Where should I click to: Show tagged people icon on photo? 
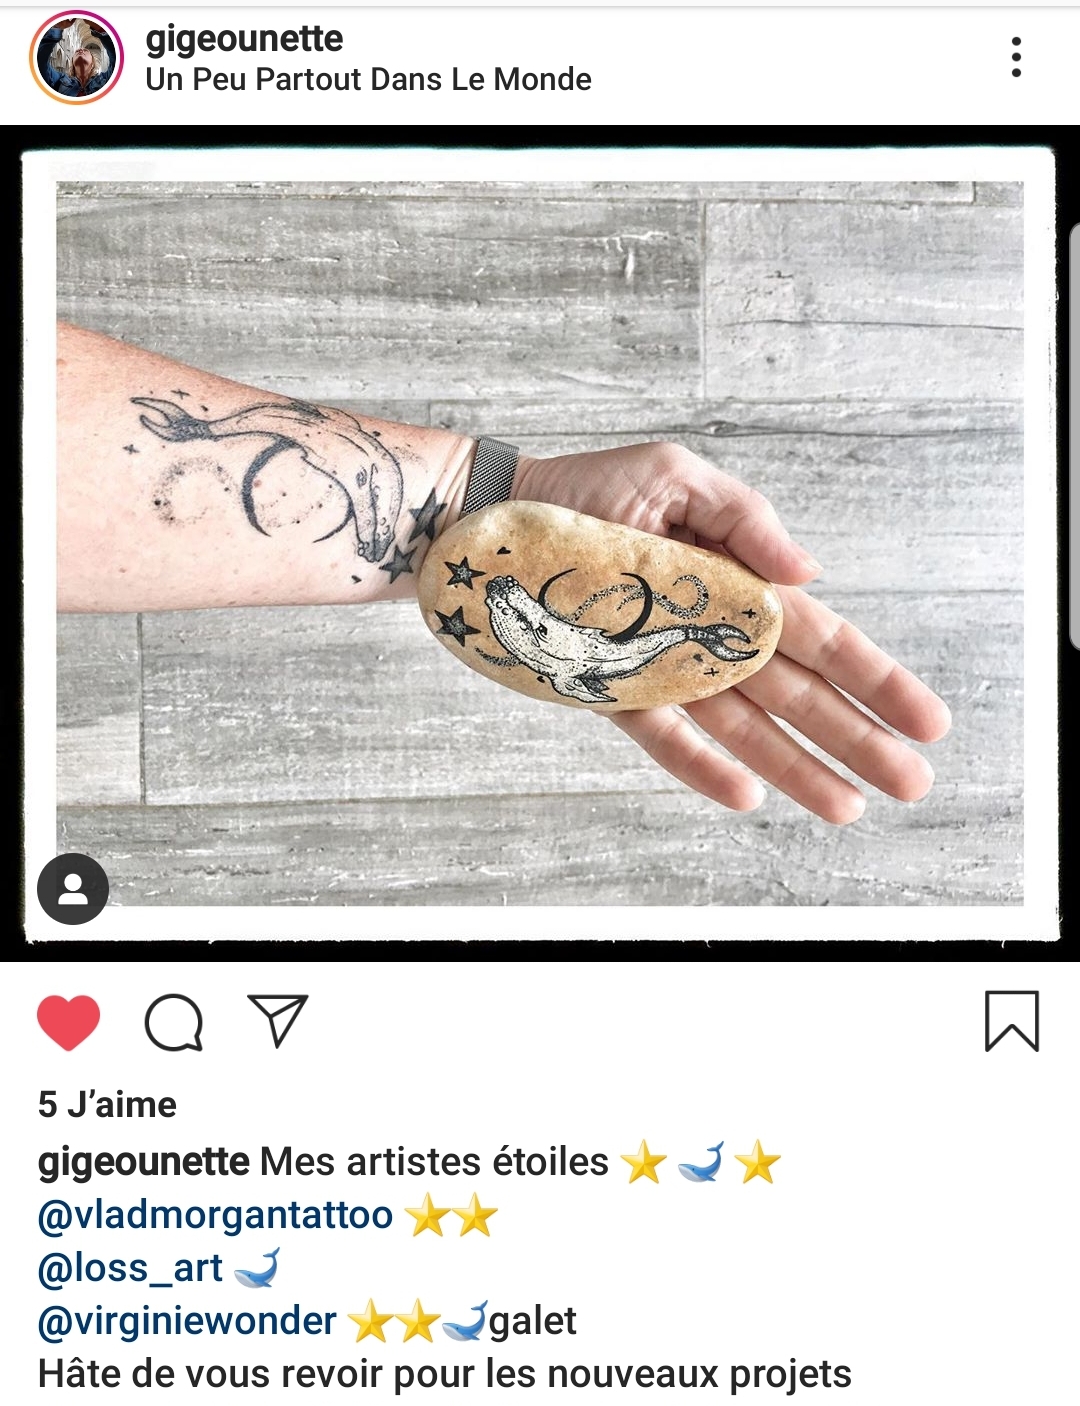pyautogui.click(x=73, y=889)
